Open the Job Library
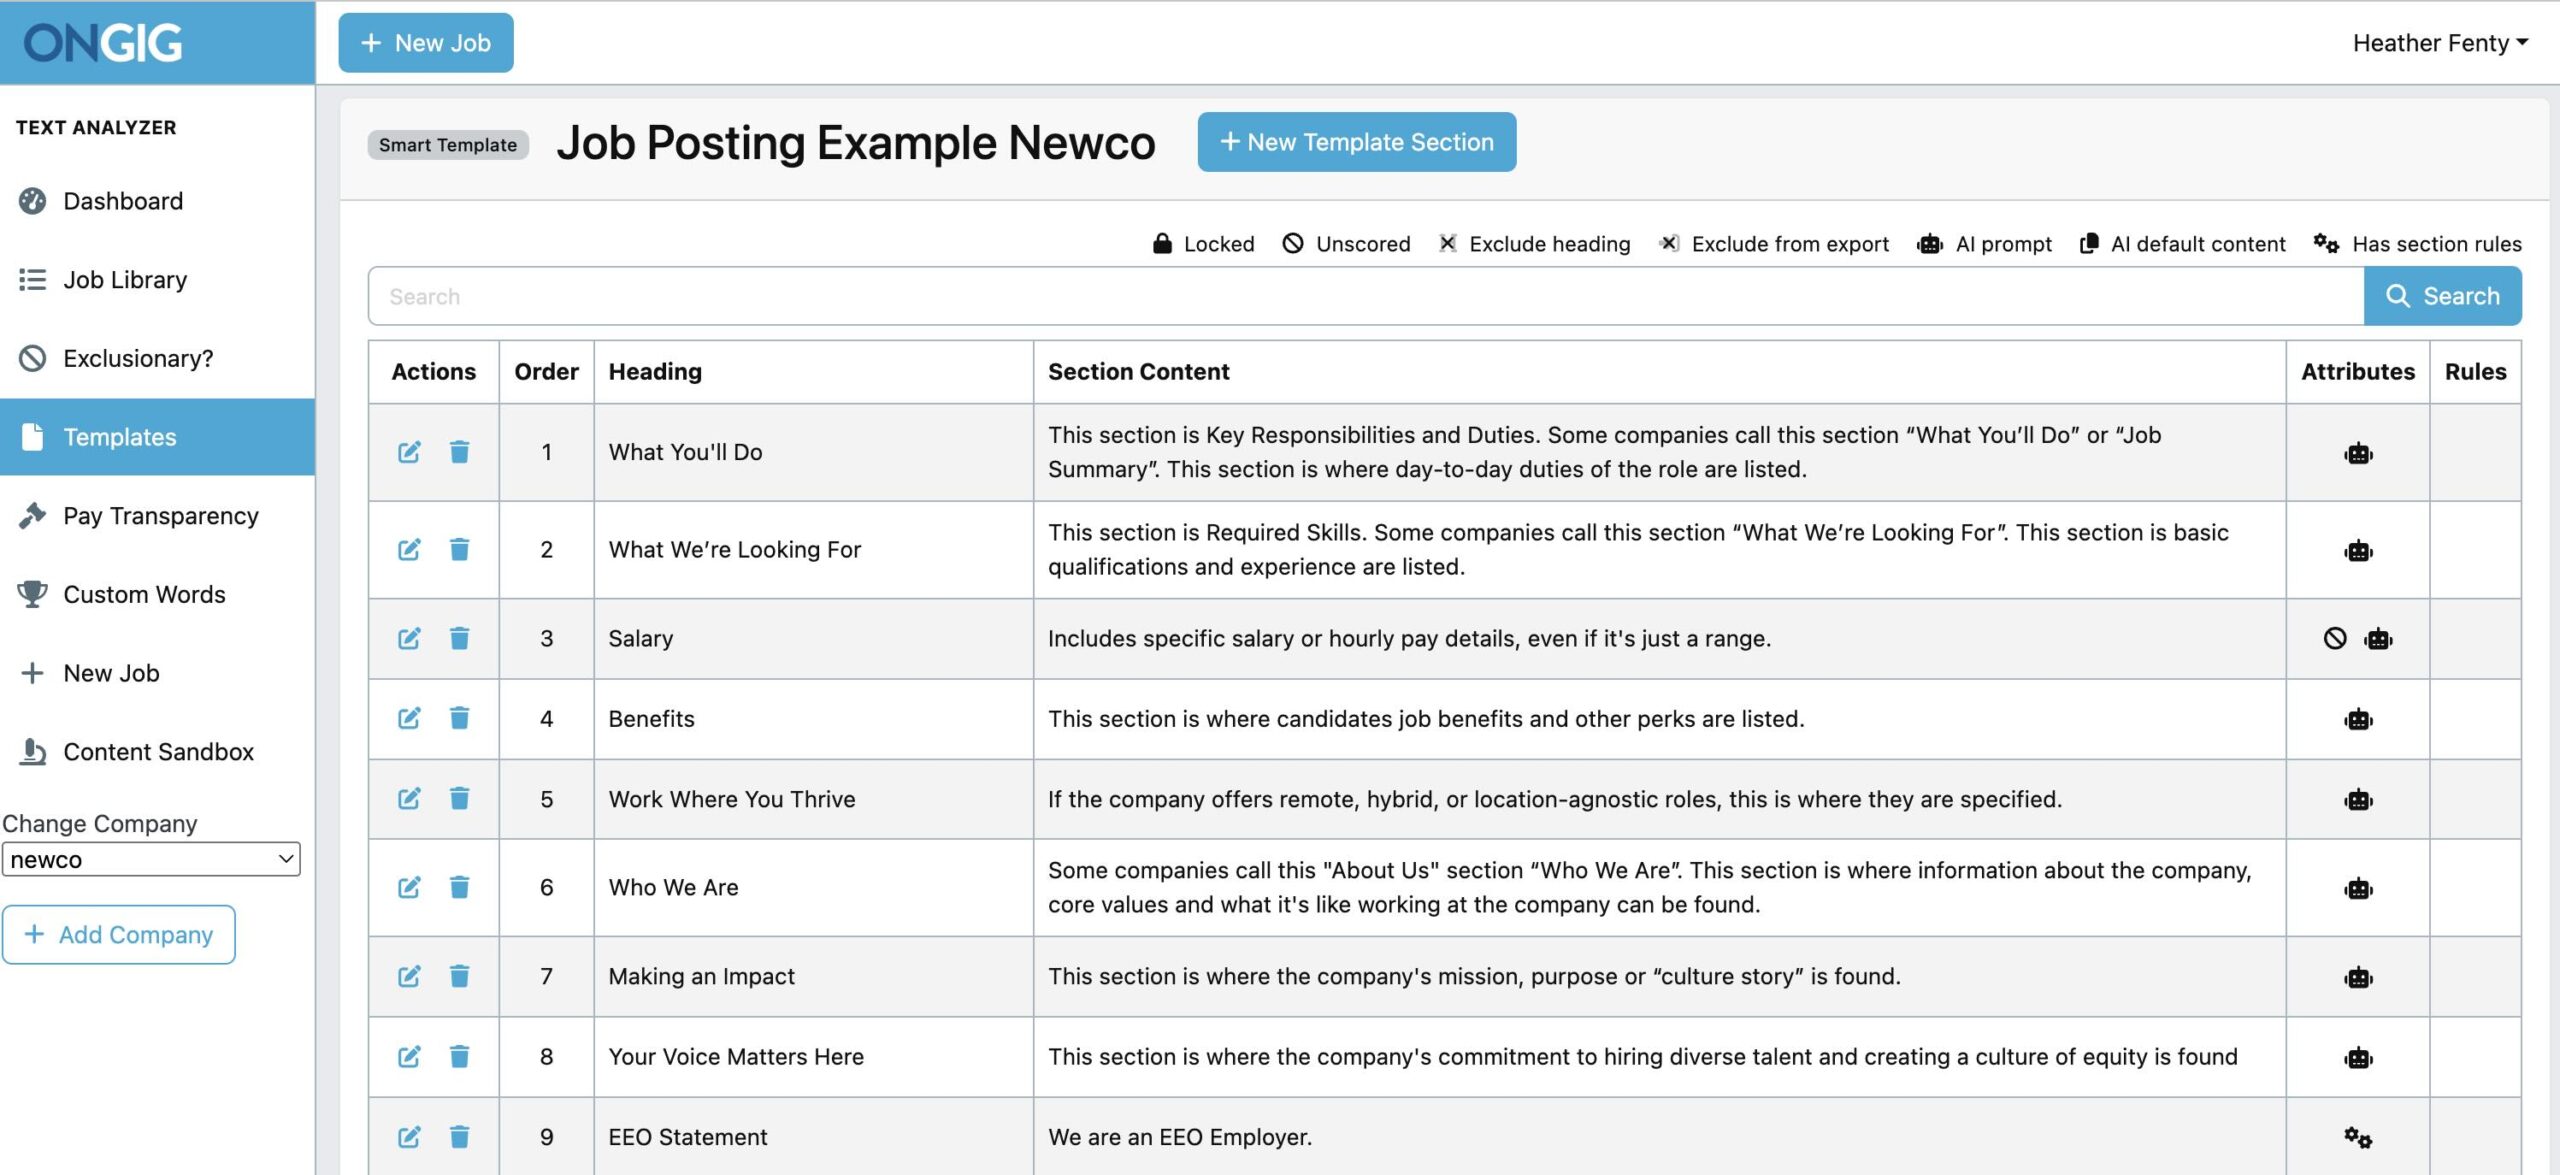Viewport: 2560px width, 1175px height. (124, 279)
